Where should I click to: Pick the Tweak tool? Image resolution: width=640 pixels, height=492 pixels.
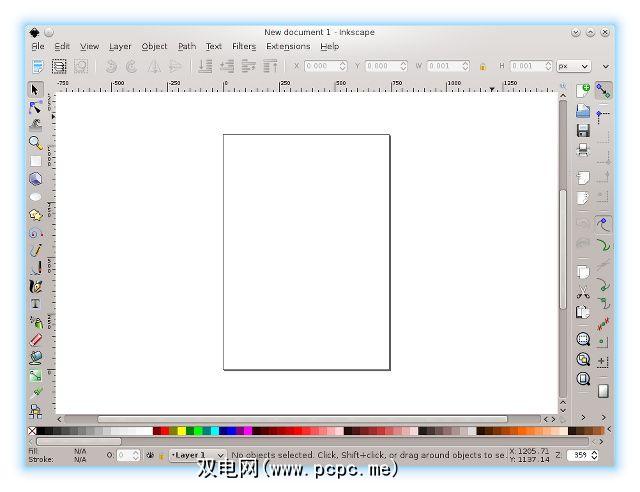click(x=35, y=125)
